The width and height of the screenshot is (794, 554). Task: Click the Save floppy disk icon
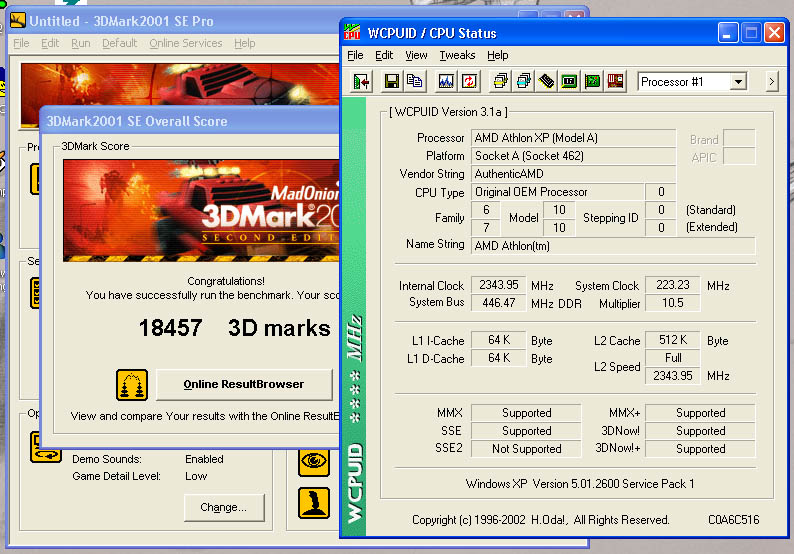[x=391, y=82]
